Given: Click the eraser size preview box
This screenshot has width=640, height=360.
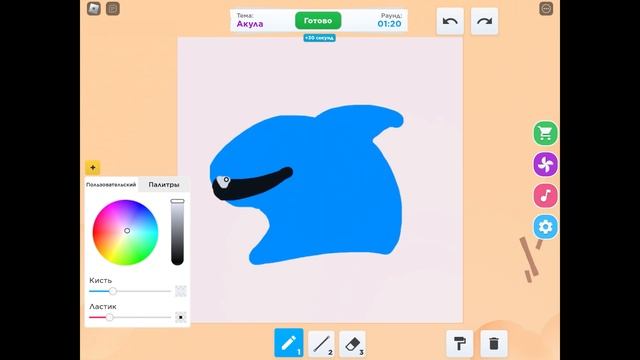Looking at the screenshot, I should [181, 317].
